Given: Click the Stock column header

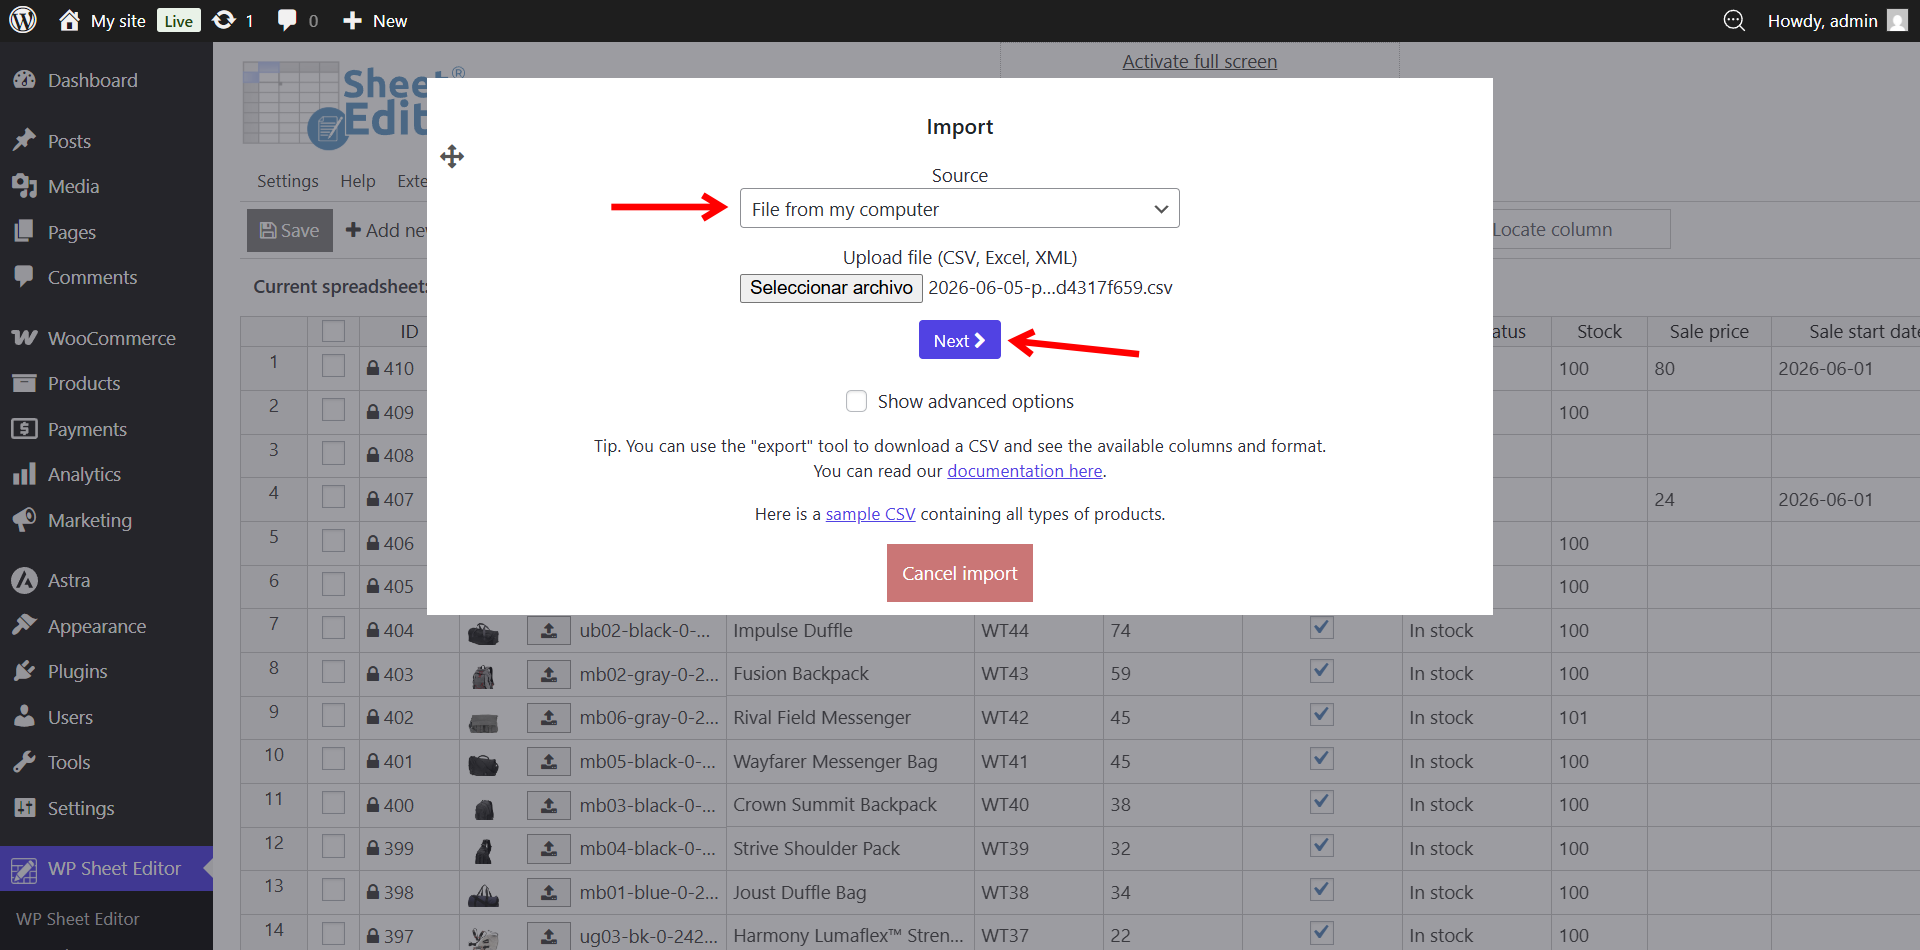Looking at the screenshot, I should pyautogui.click(x=1598, y=331).
